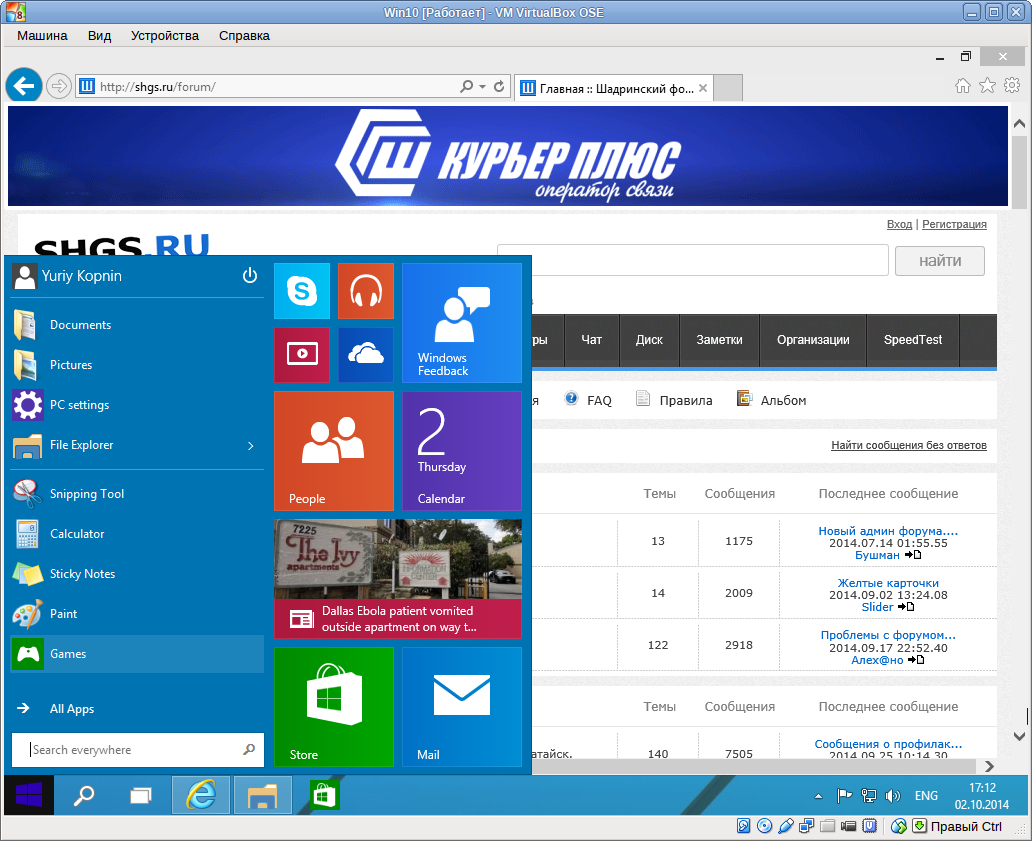Open volume speaker icon in tray

click(892, 796)
